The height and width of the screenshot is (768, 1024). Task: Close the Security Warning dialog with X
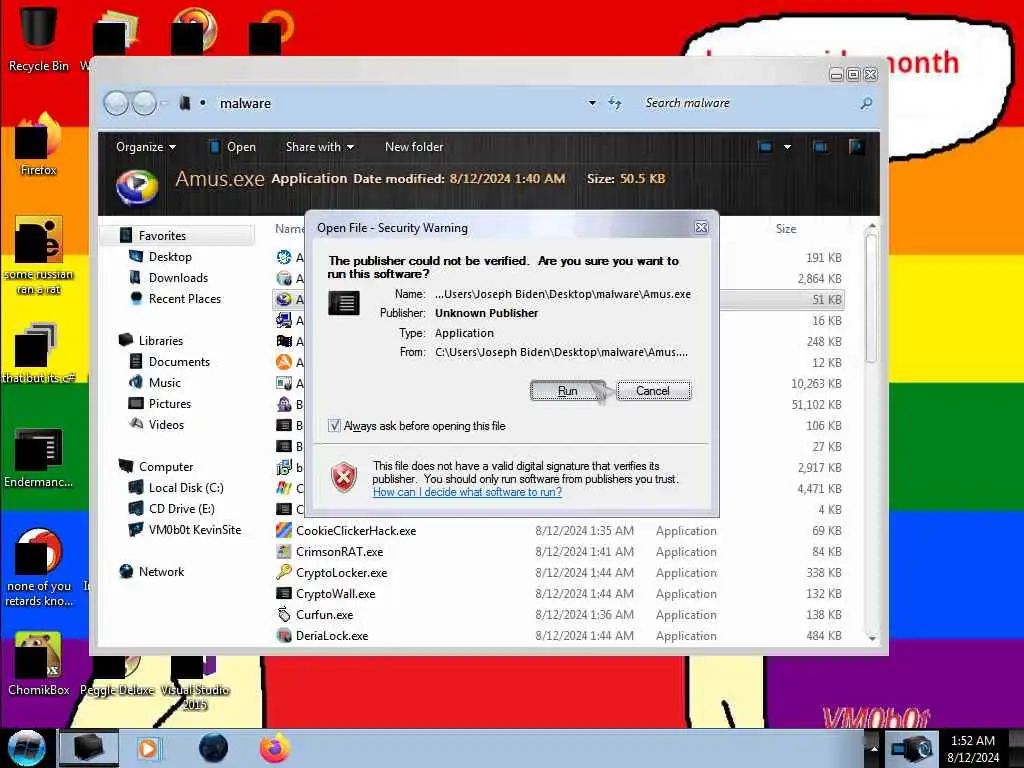[701, 227]
